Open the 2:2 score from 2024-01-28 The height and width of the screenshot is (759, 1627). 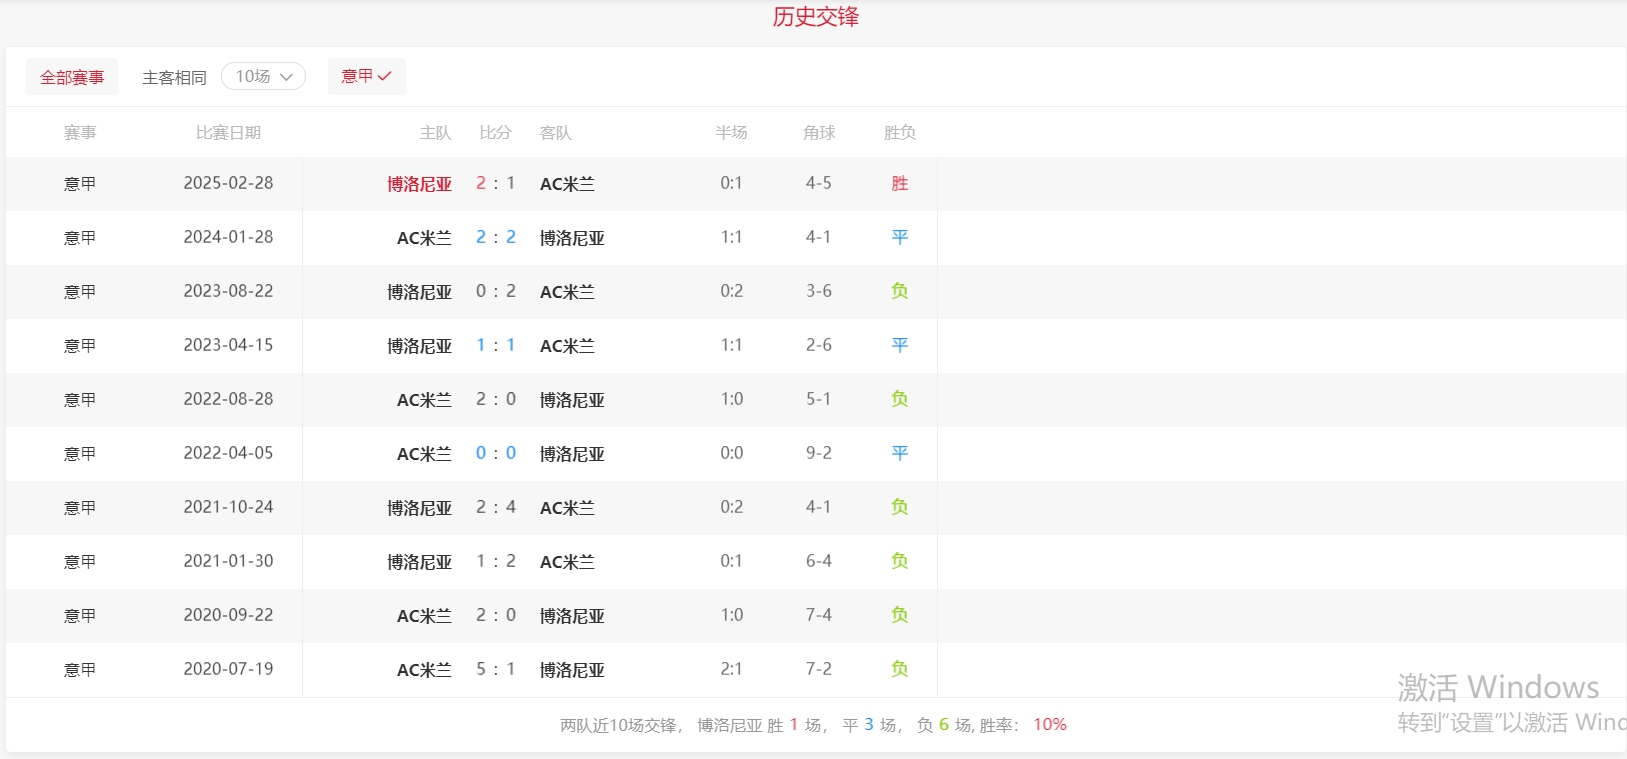tap(496, 237)
